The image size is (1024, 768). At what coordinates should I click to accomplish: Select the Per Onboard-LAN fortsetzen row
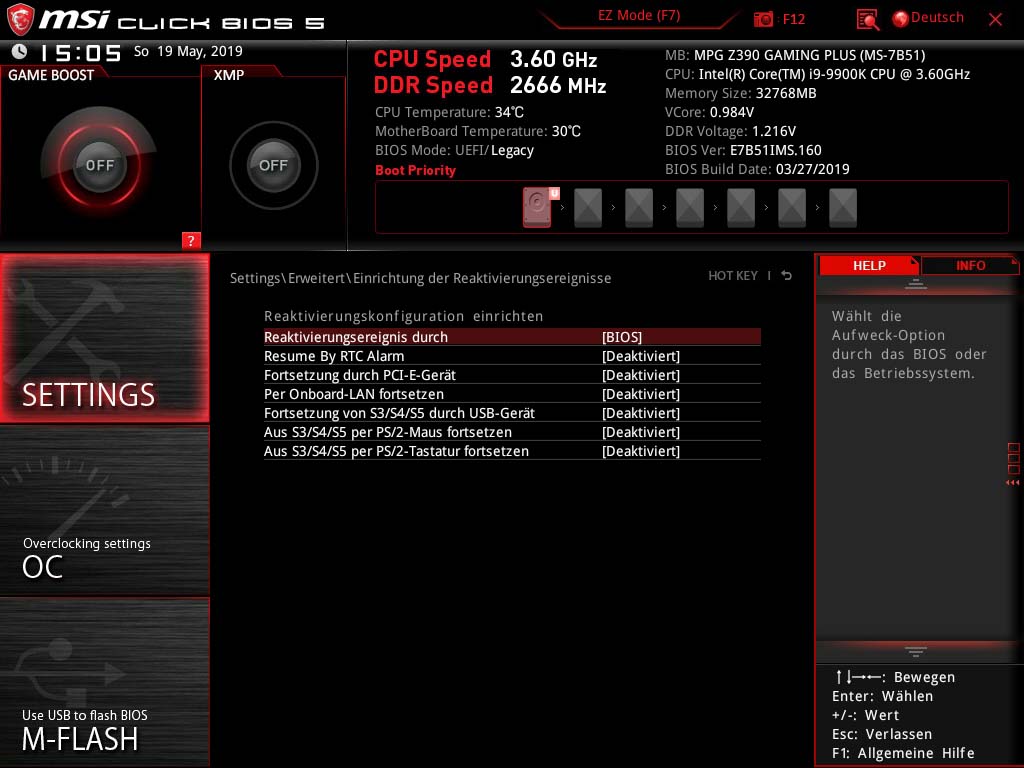tap(512, 394)
